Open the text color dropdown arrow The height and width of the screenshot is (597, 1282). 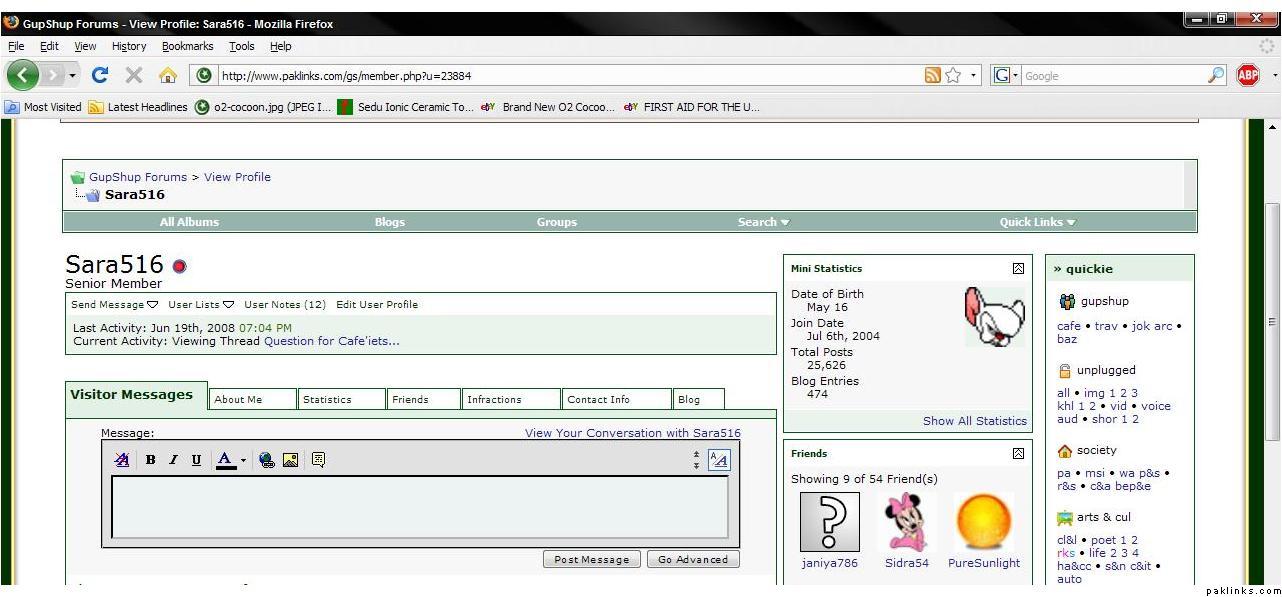tap(243, 461)
